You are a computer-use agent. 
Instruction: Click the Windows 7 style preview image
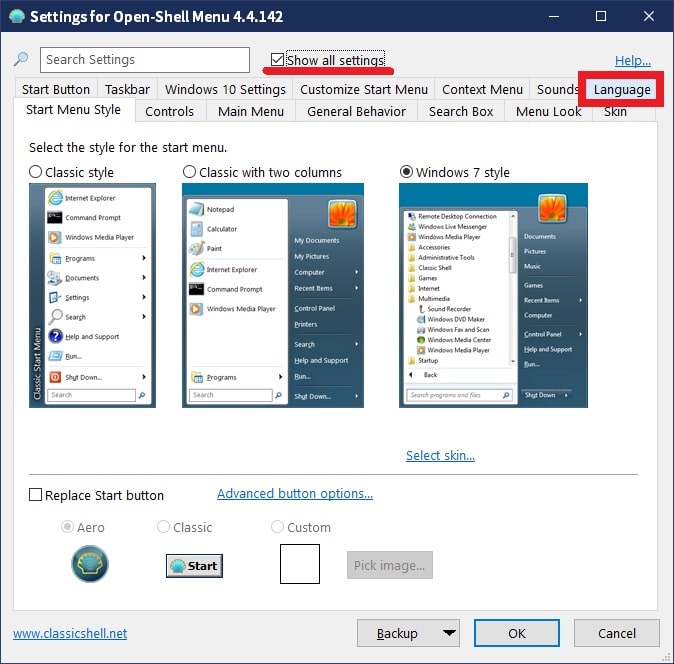[493, 295]
